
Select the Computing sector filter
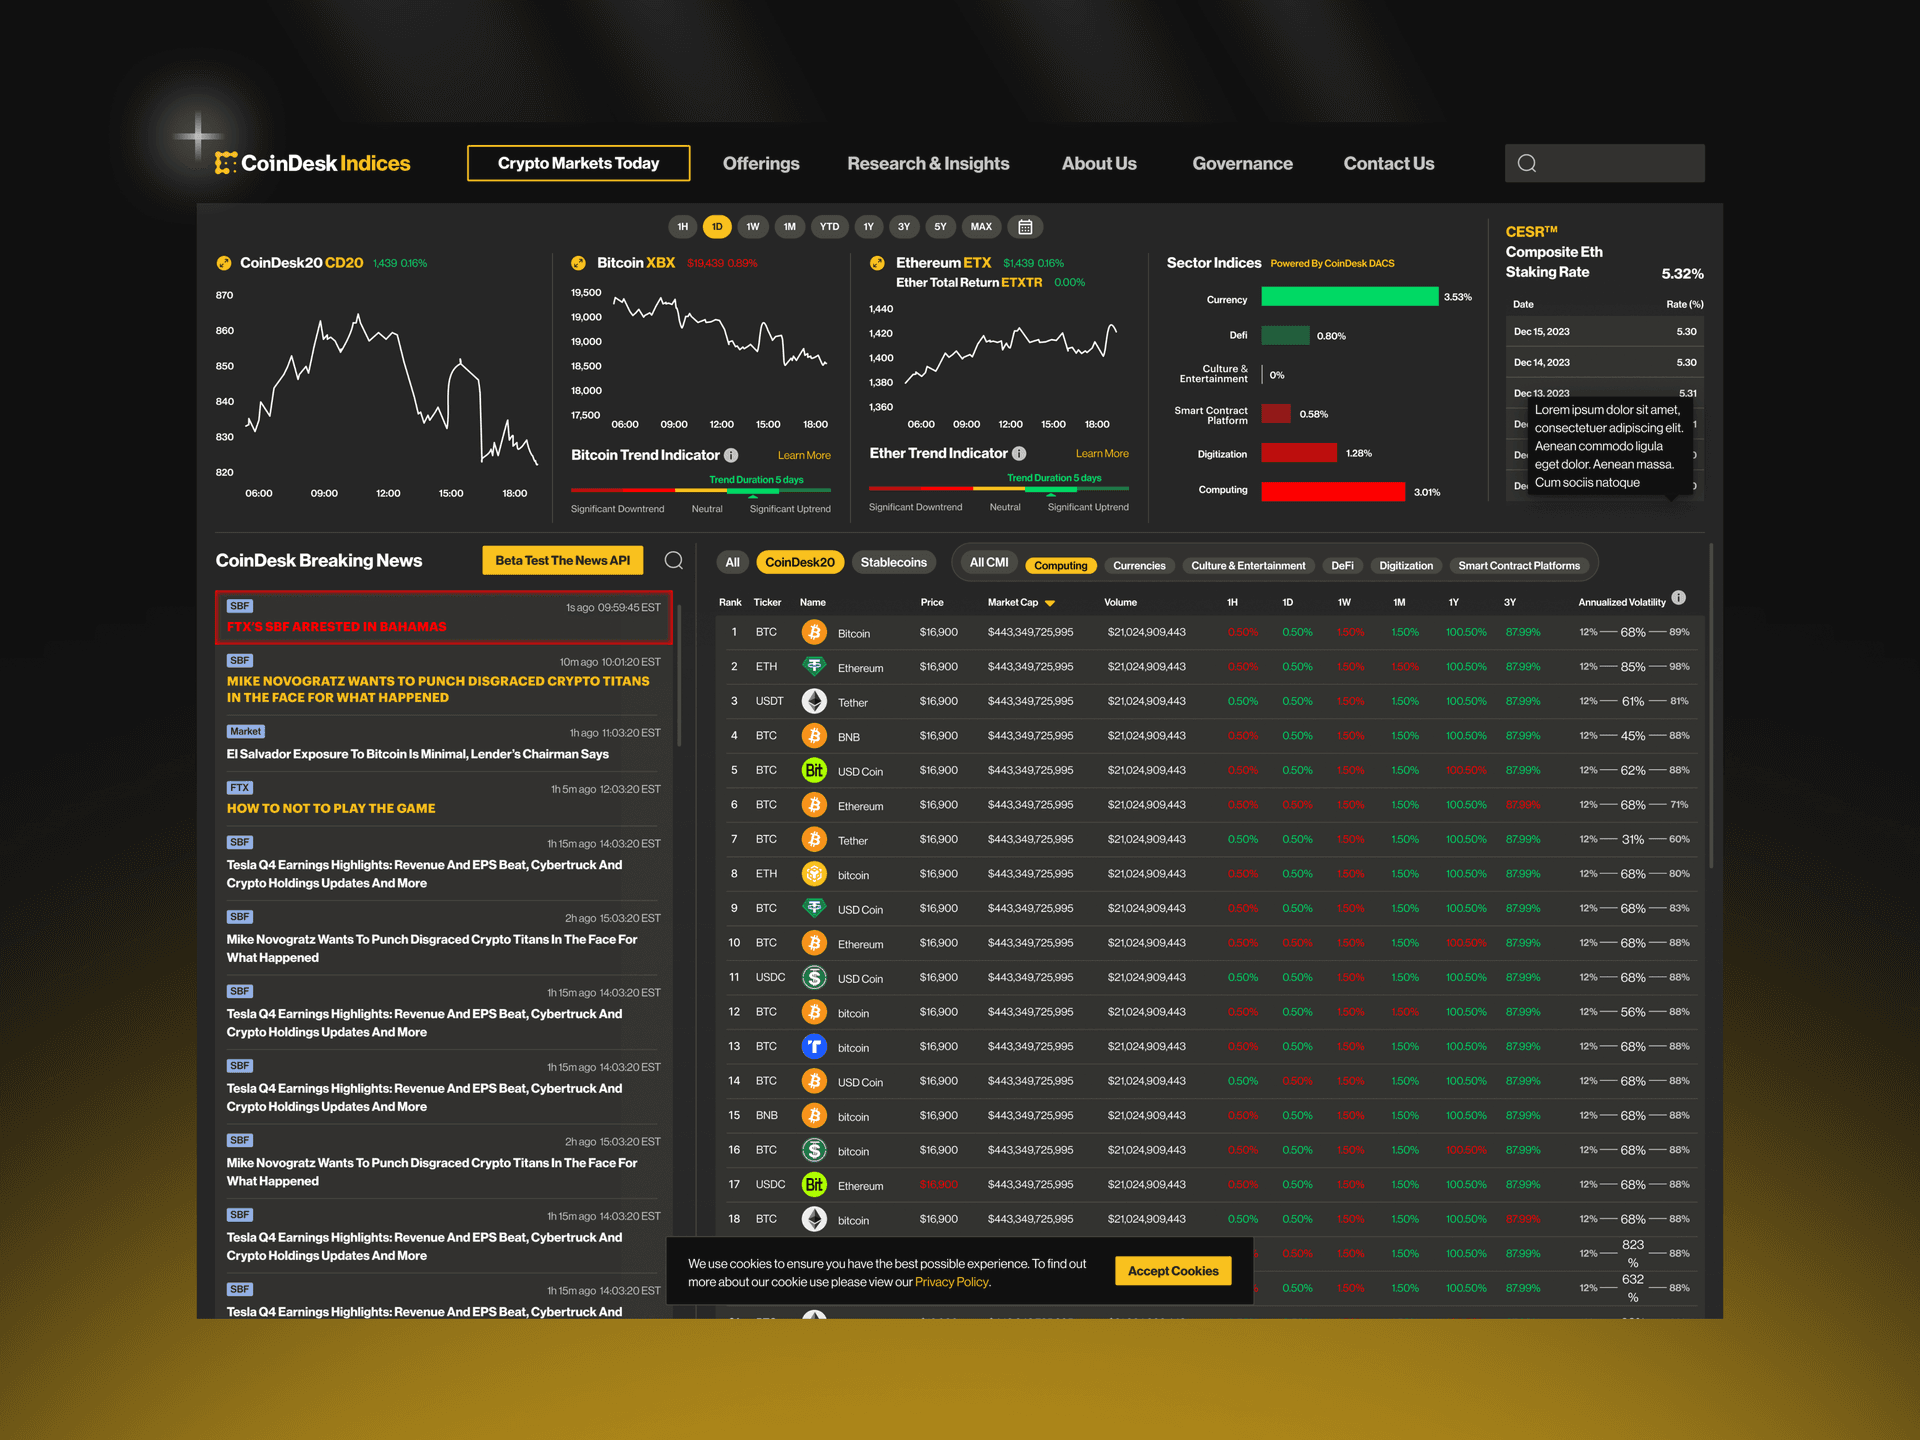1061,566
